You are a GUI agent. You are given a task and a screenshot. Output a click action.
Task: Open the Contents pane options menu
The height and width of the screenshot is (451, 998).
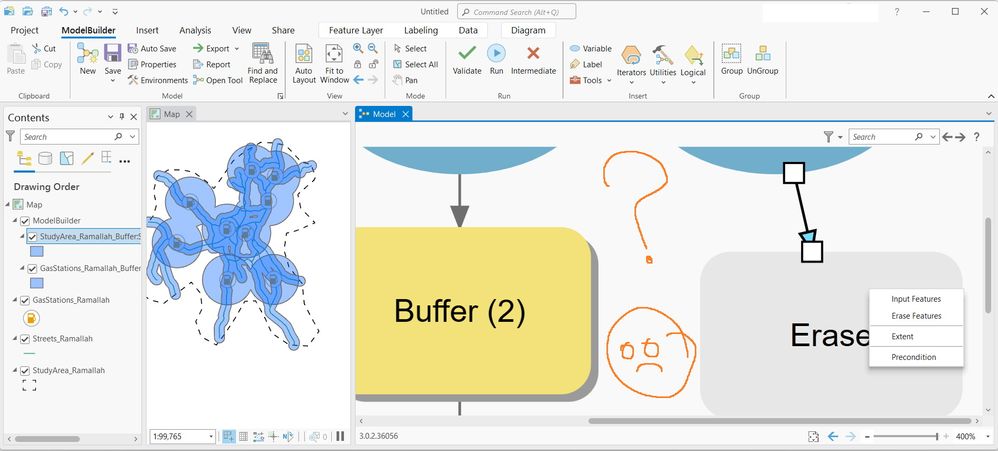110,117
